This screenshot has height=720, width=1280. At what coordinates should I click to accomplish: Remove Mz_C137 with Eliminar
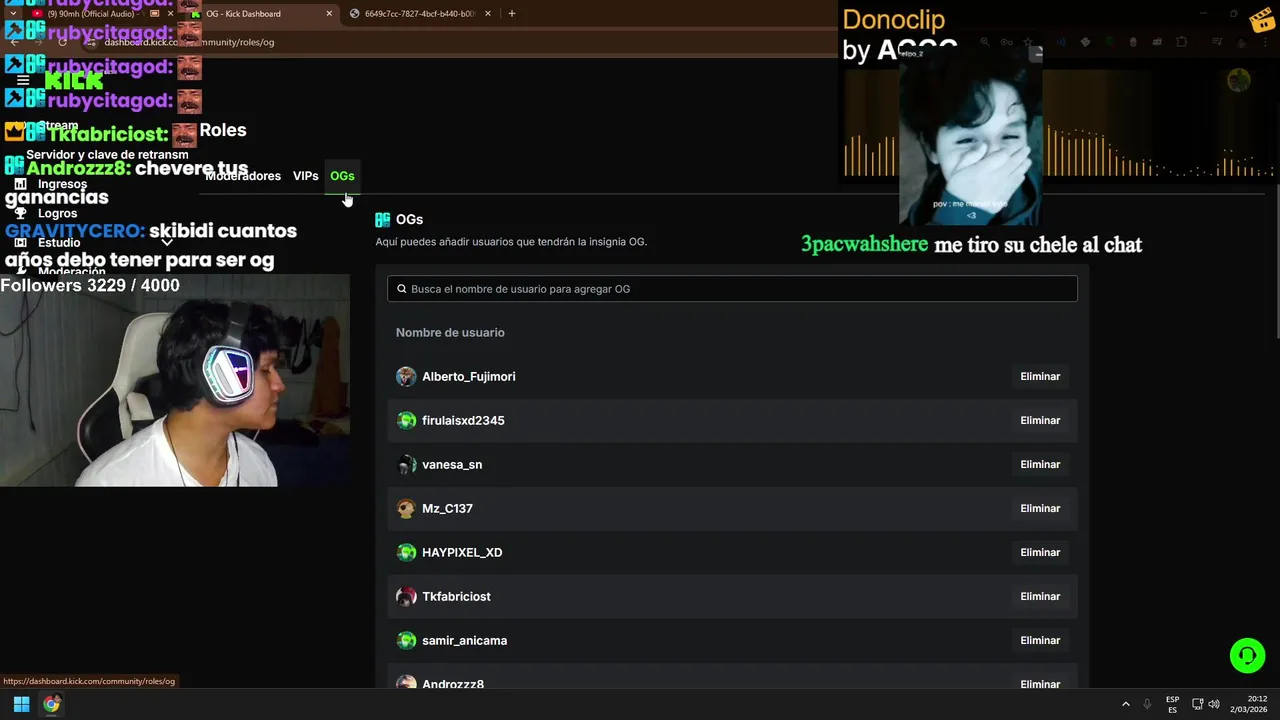point(1040,508)
